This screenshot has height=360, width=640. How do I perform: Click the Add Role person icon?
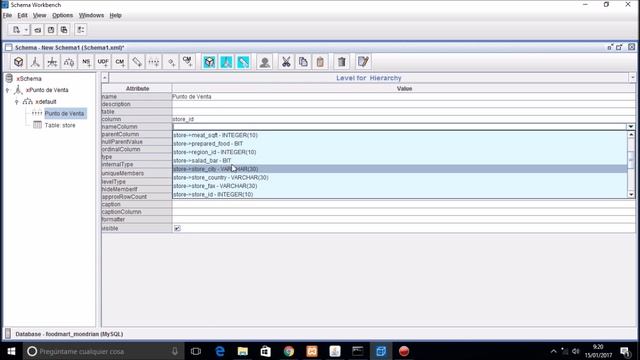(x=264, y=62)
